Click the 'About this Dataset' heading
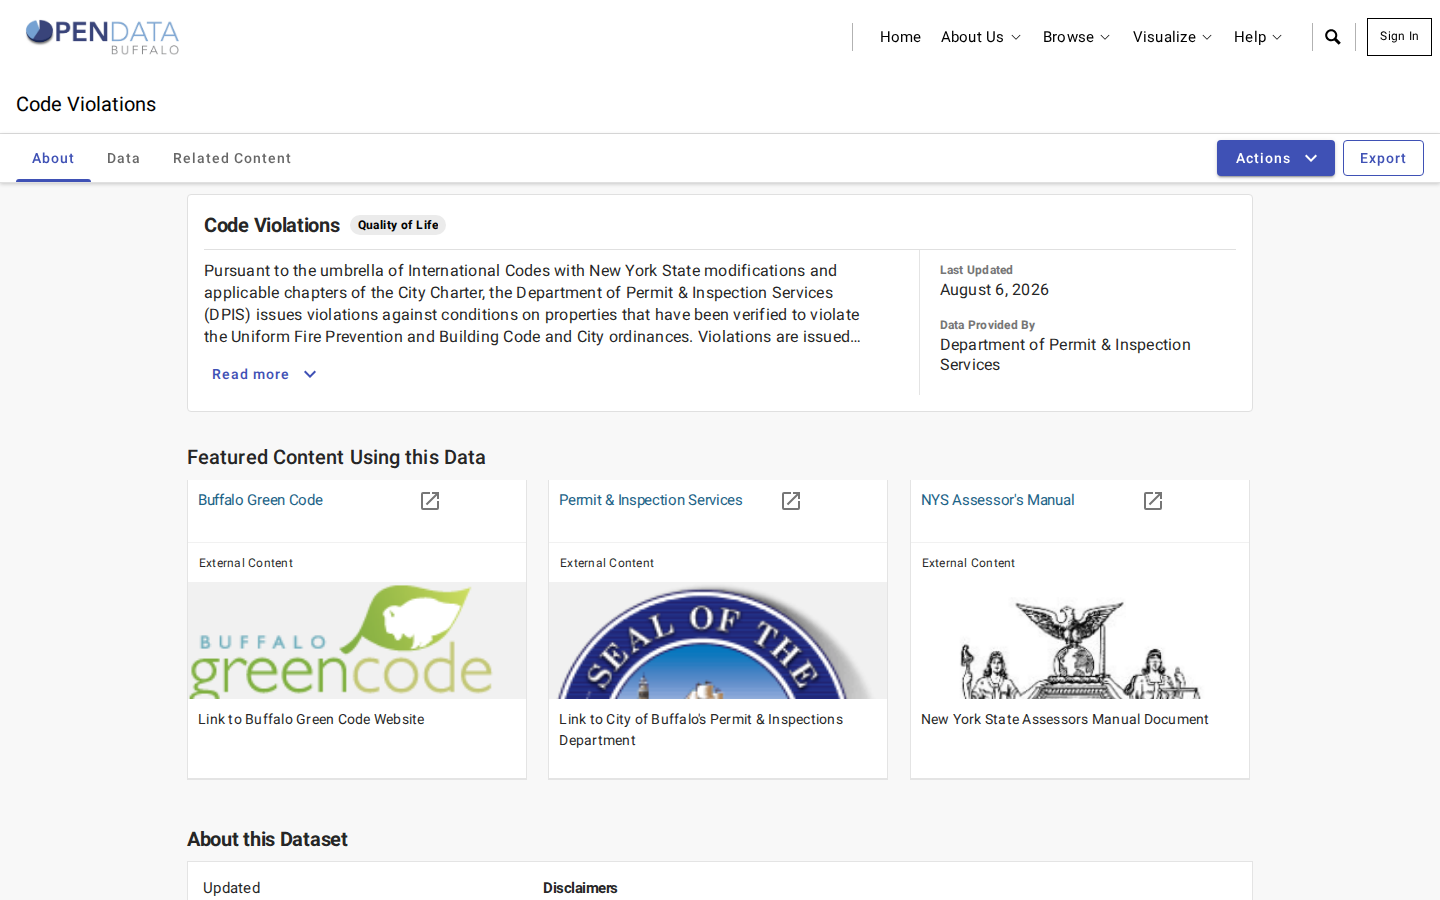 pyautogui.click(x=267, y=839)
